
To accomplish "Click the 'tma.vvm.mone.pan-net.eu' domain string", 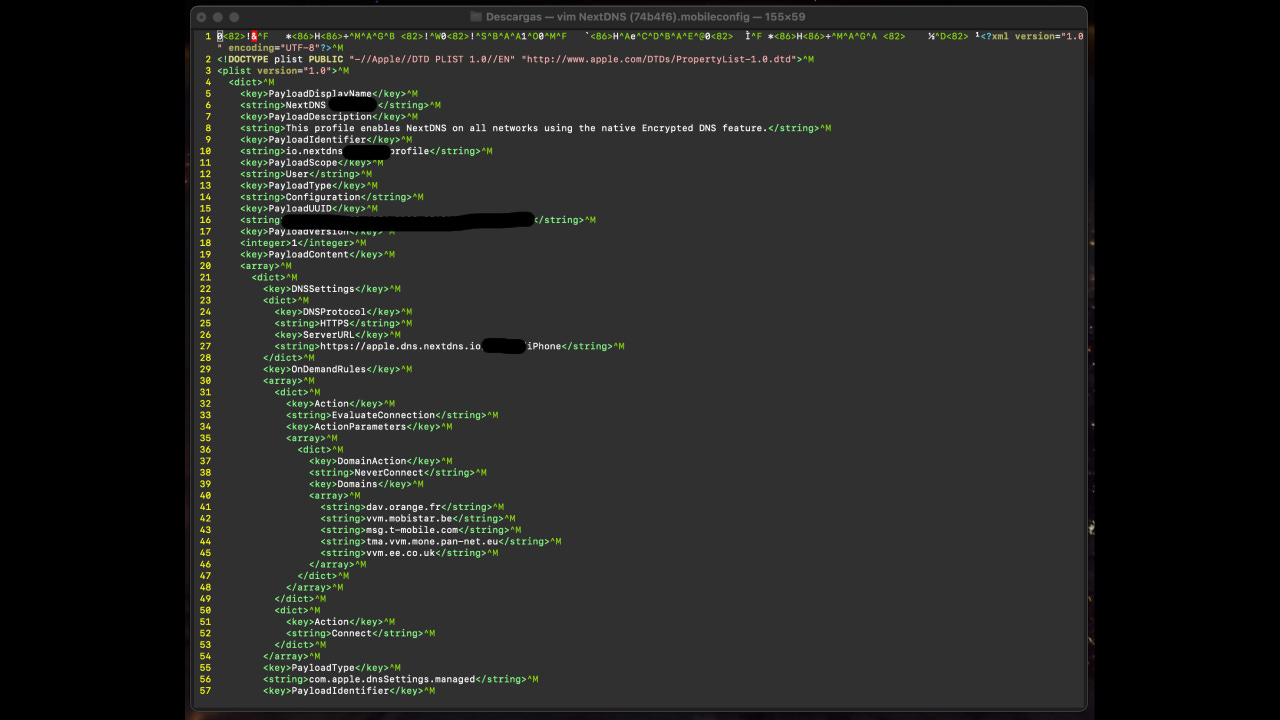I will 433,542.
